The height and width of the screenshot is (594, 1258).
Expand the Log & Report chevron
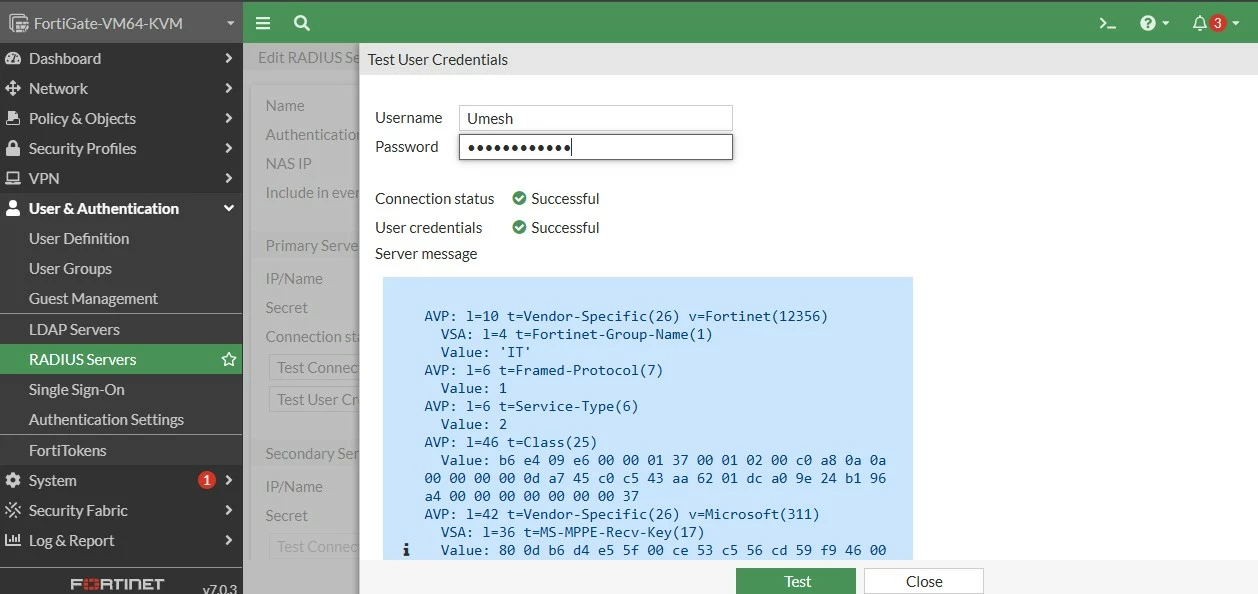coord(229,540)
